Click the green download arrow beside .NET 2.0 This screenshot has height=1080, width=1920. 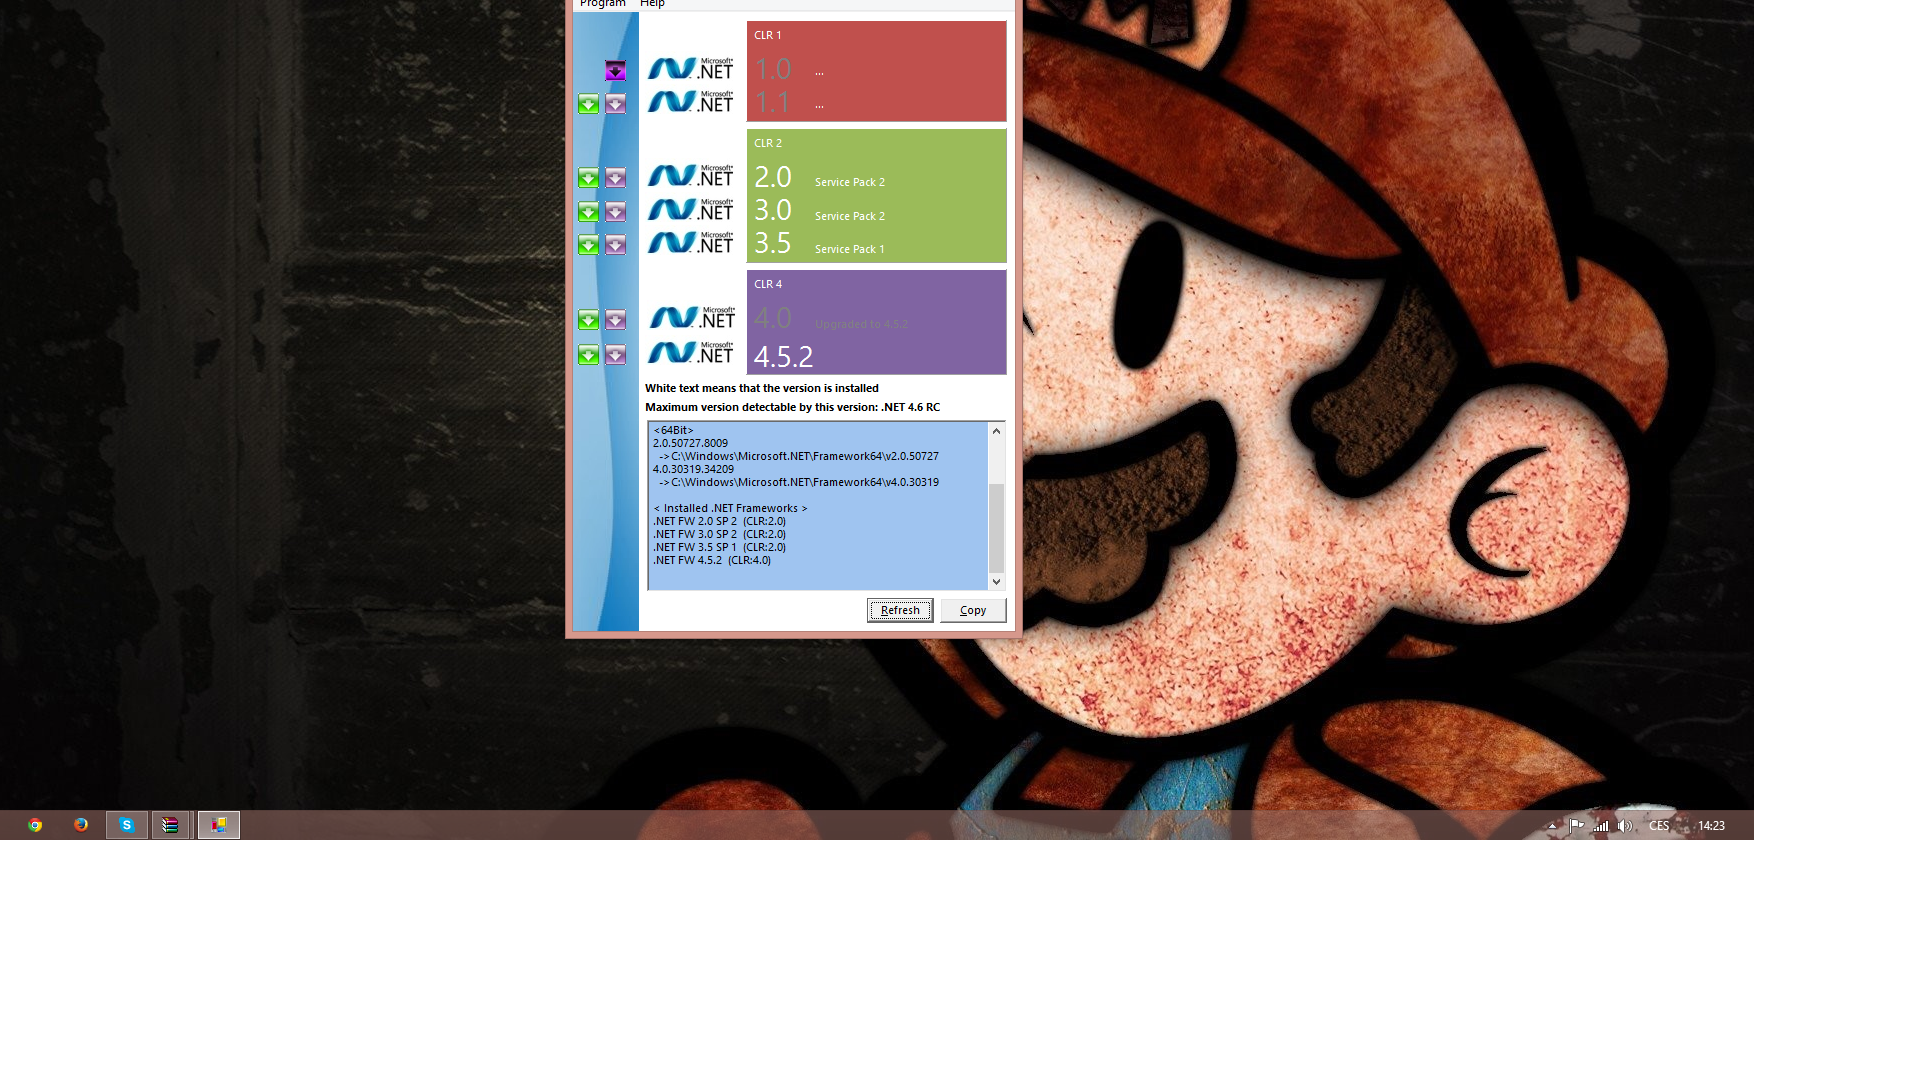(x=588, y=178)
